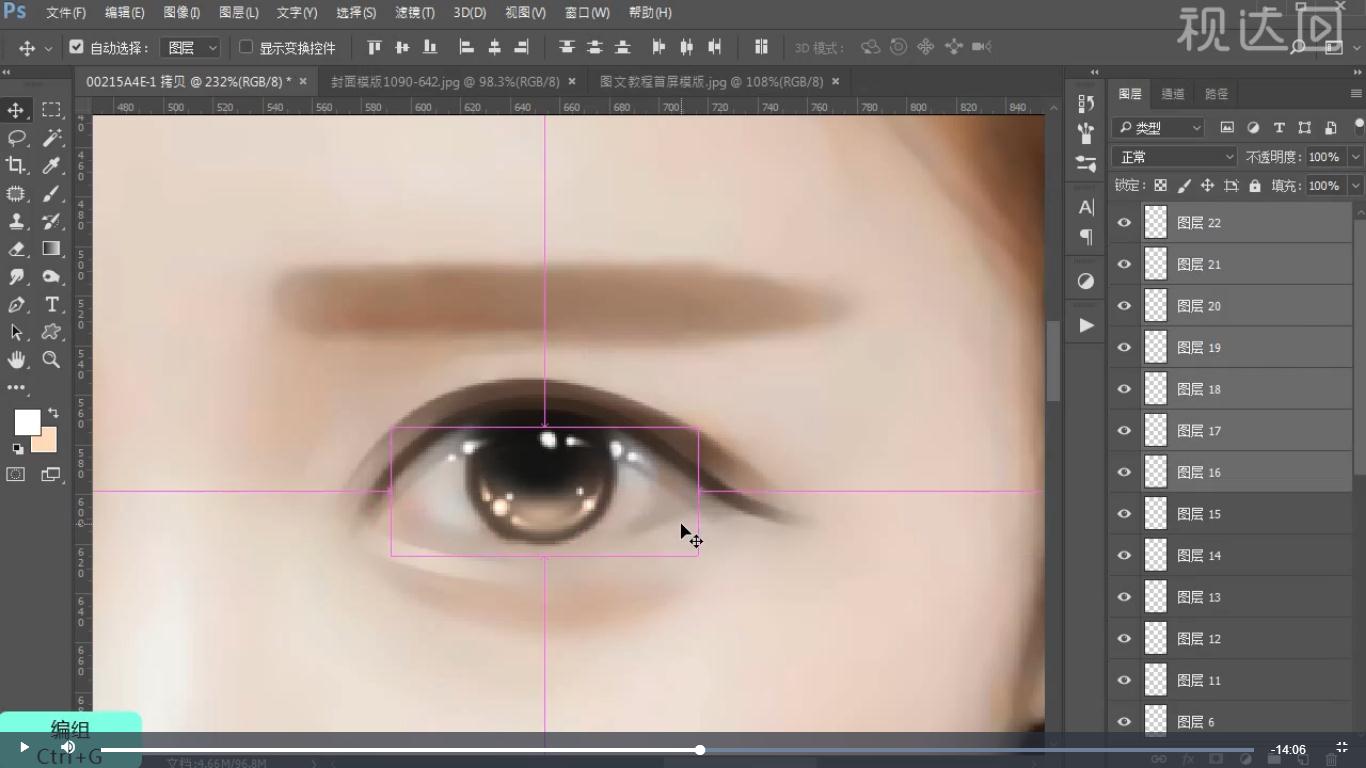This screenshot has height=768, width=1366.
Task: Play the video
Action: click(24, 747)
